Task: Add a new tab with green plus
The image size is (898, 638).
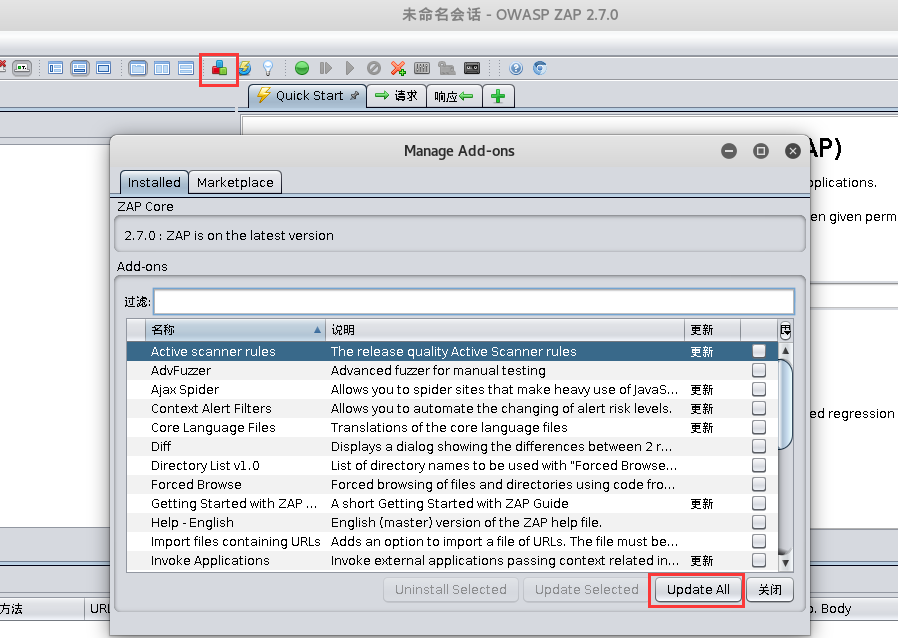Action: click(498, 96)
